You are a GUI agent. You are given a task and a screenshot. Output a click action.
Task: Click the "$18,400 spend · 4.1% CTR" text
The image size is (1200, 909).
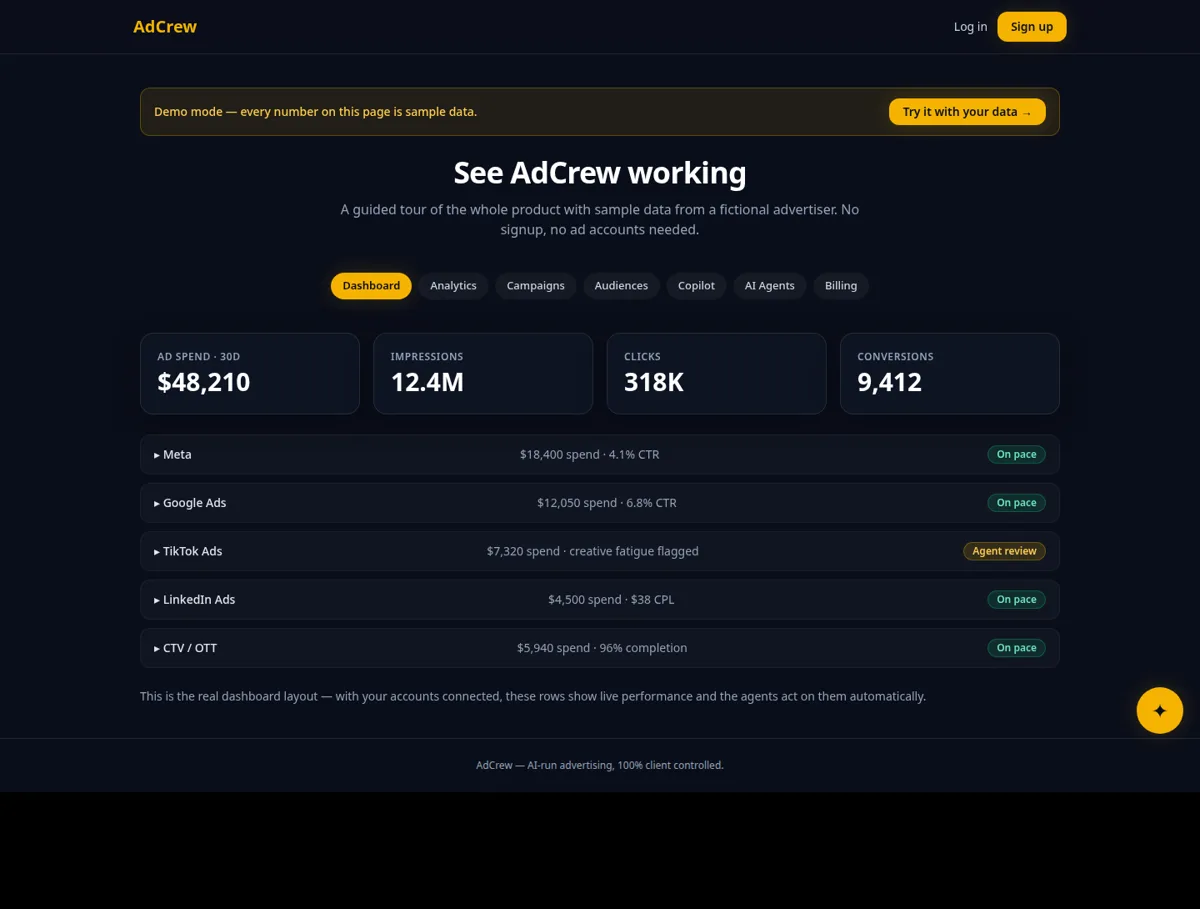click(589, 454)
